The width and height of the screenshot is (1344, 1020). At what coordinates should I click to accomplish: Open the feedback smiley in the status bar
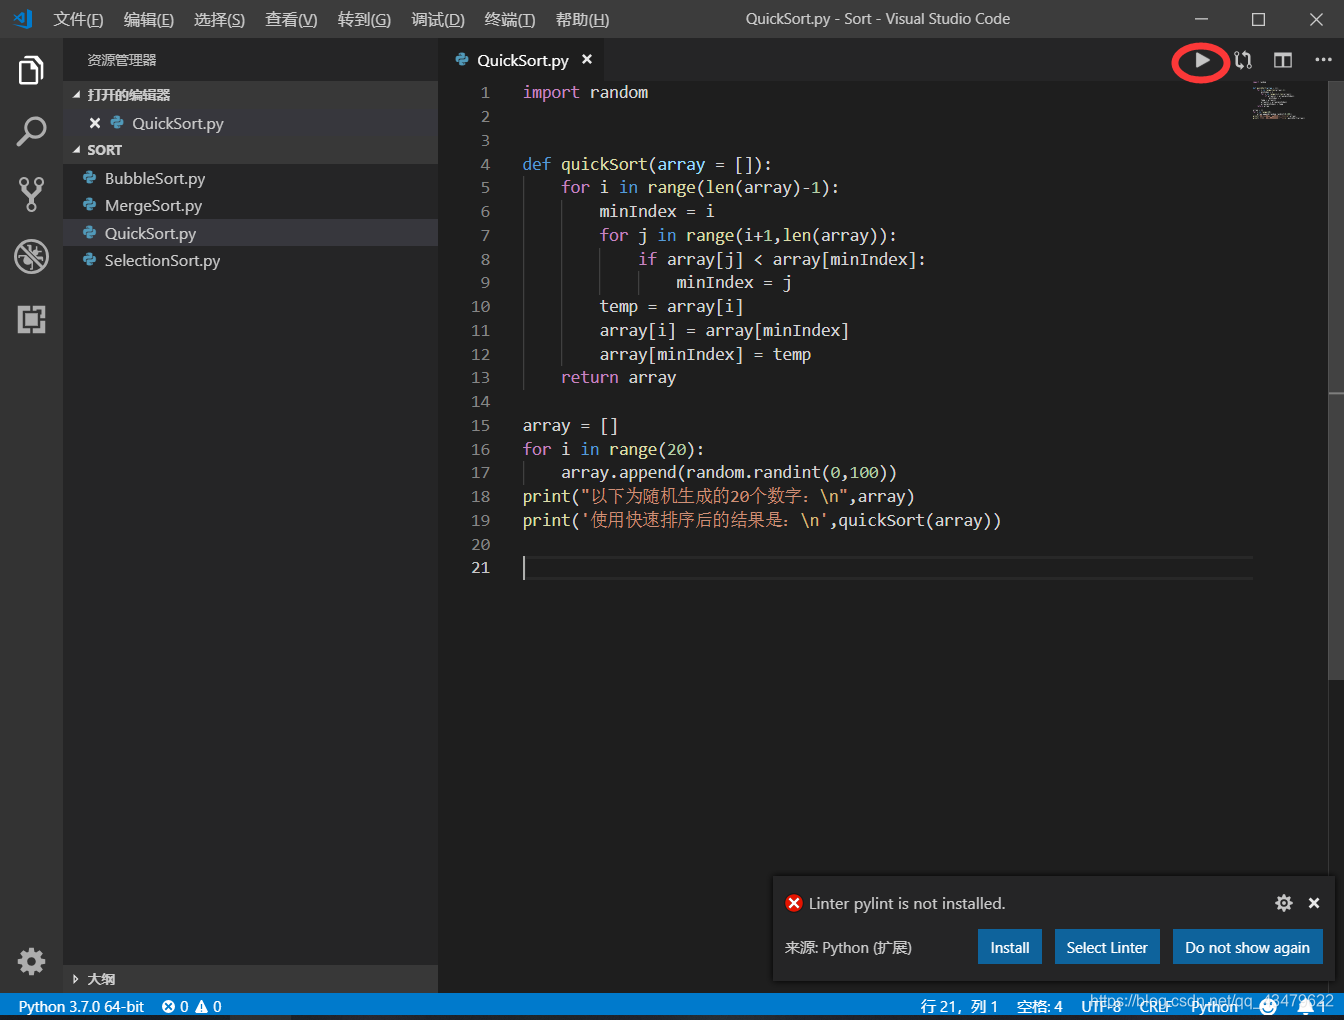[1267, 1006]
